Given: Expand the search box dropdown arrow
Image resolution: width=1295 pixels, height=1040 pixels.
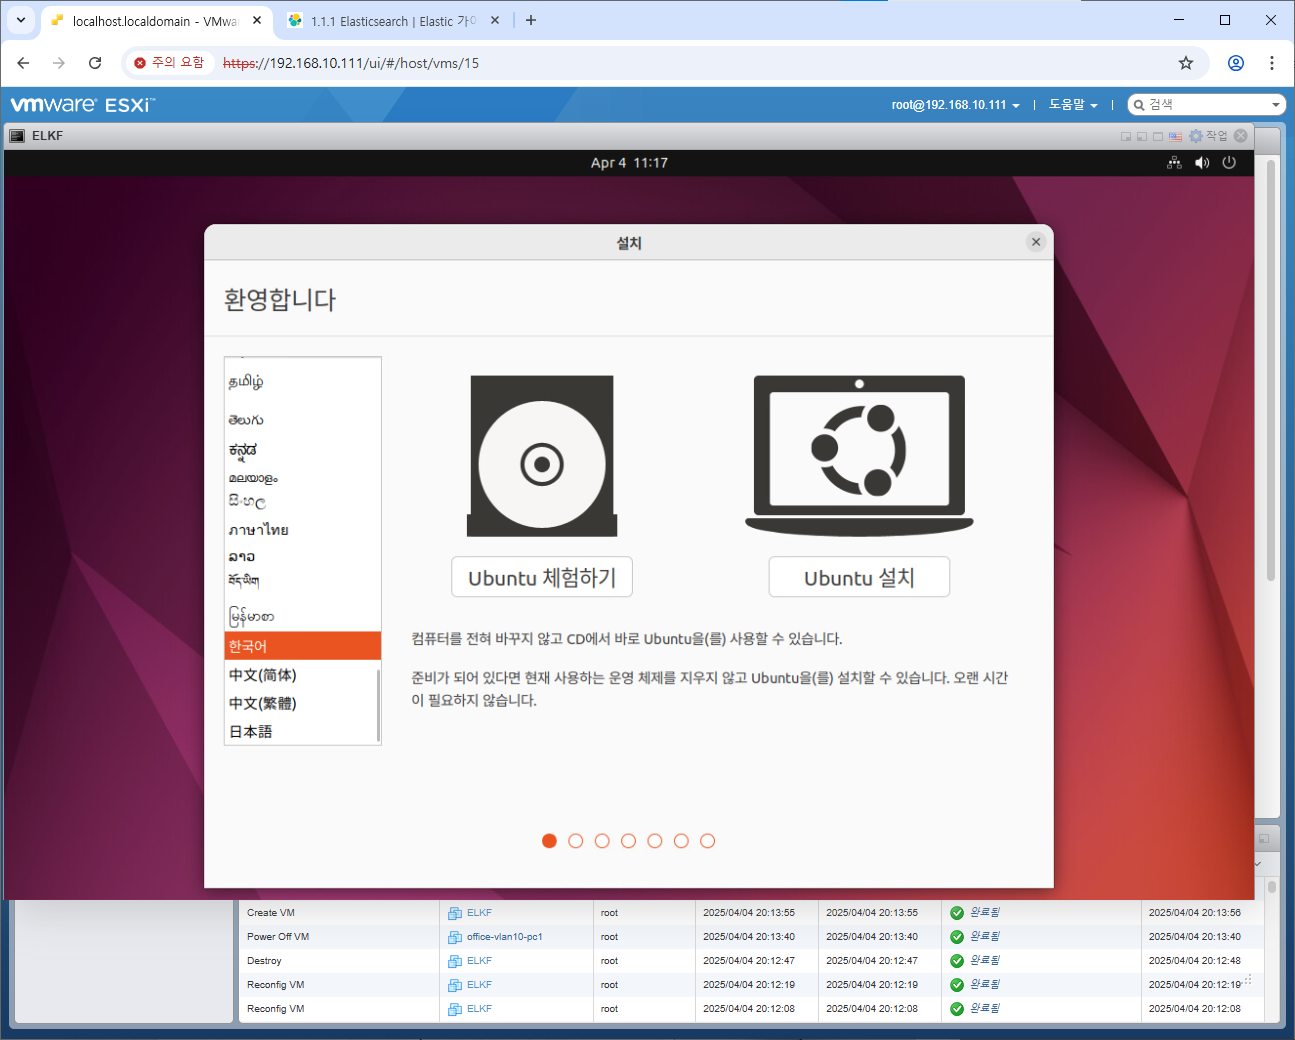Looking at the screenshot, I should pyautogui.click(x=1276, y=105).
